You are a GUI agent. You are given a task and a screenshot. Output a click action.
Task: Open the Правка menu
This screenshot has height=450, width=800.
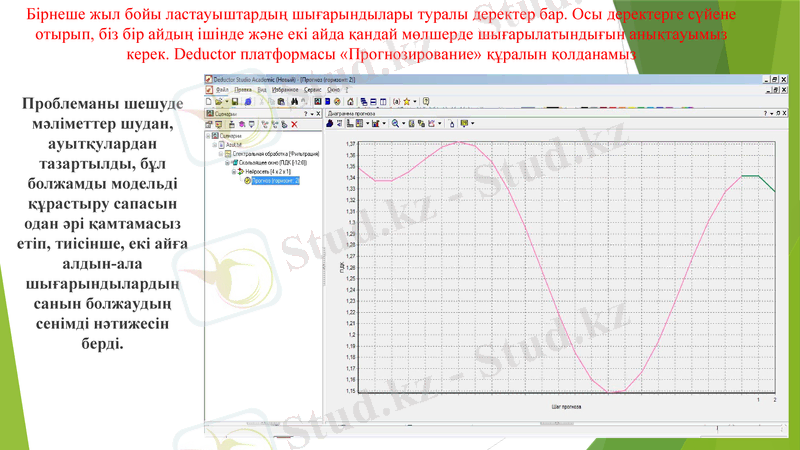(x=243, y=90)
